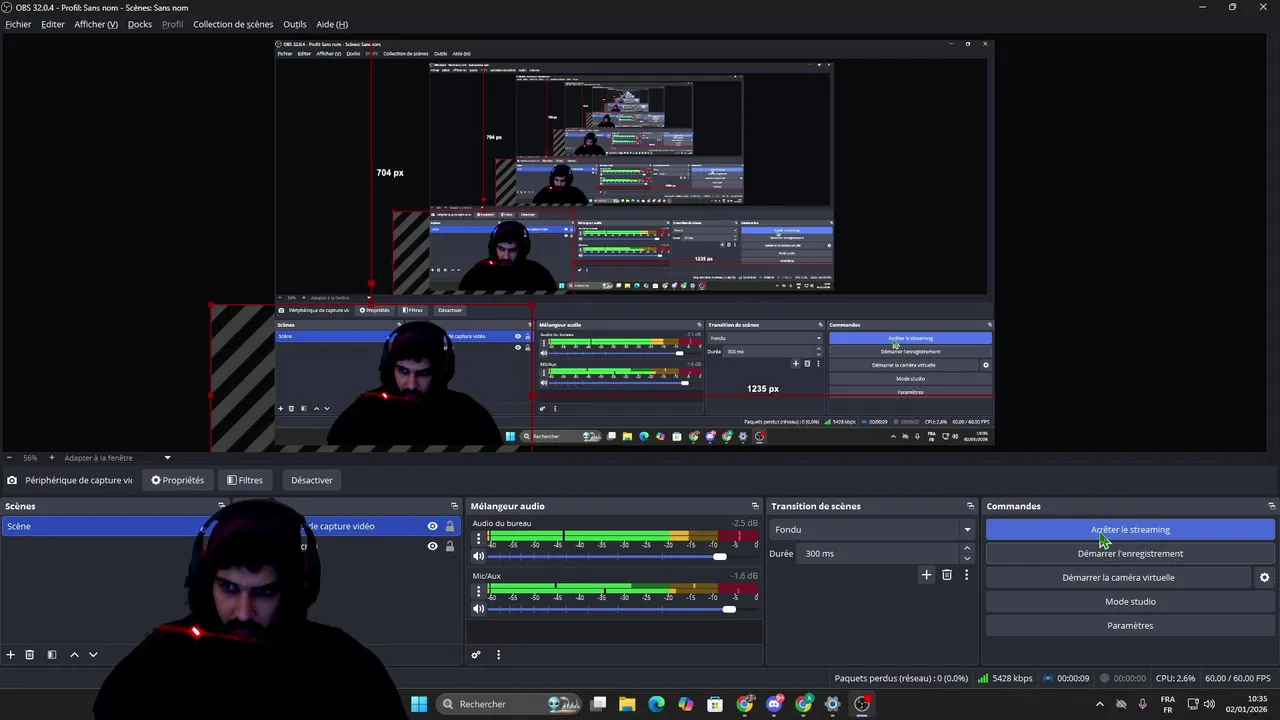Viewport: 1280px width, 720px height.
Task: Decrease transition Durée with down arrow
Action: coord(966,558)
